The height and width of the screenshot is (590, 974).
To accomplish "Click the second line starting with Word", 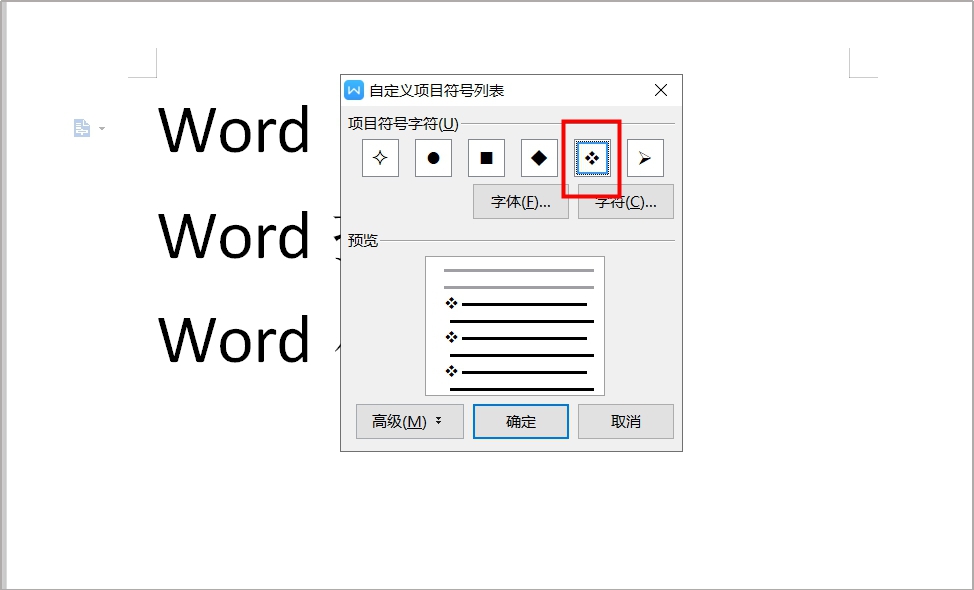I will [234, 235].
